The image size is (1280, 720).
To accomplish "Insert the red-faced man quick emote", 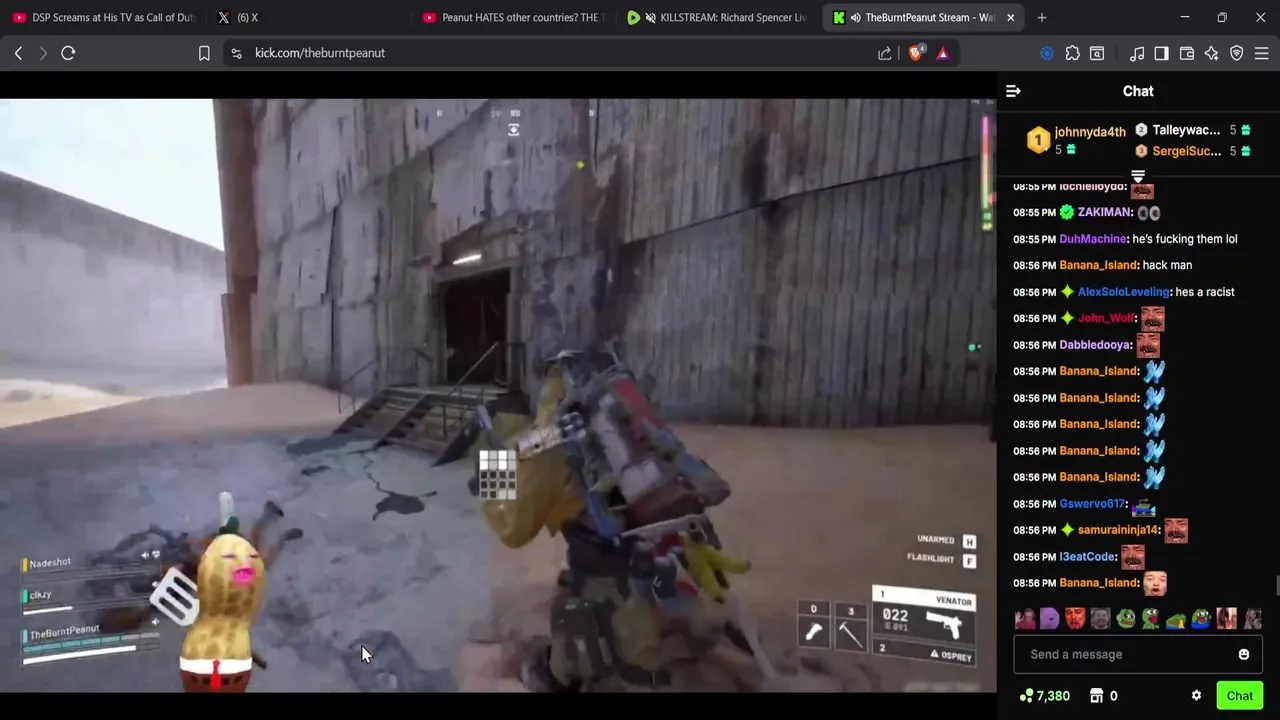I will 1075,619.
